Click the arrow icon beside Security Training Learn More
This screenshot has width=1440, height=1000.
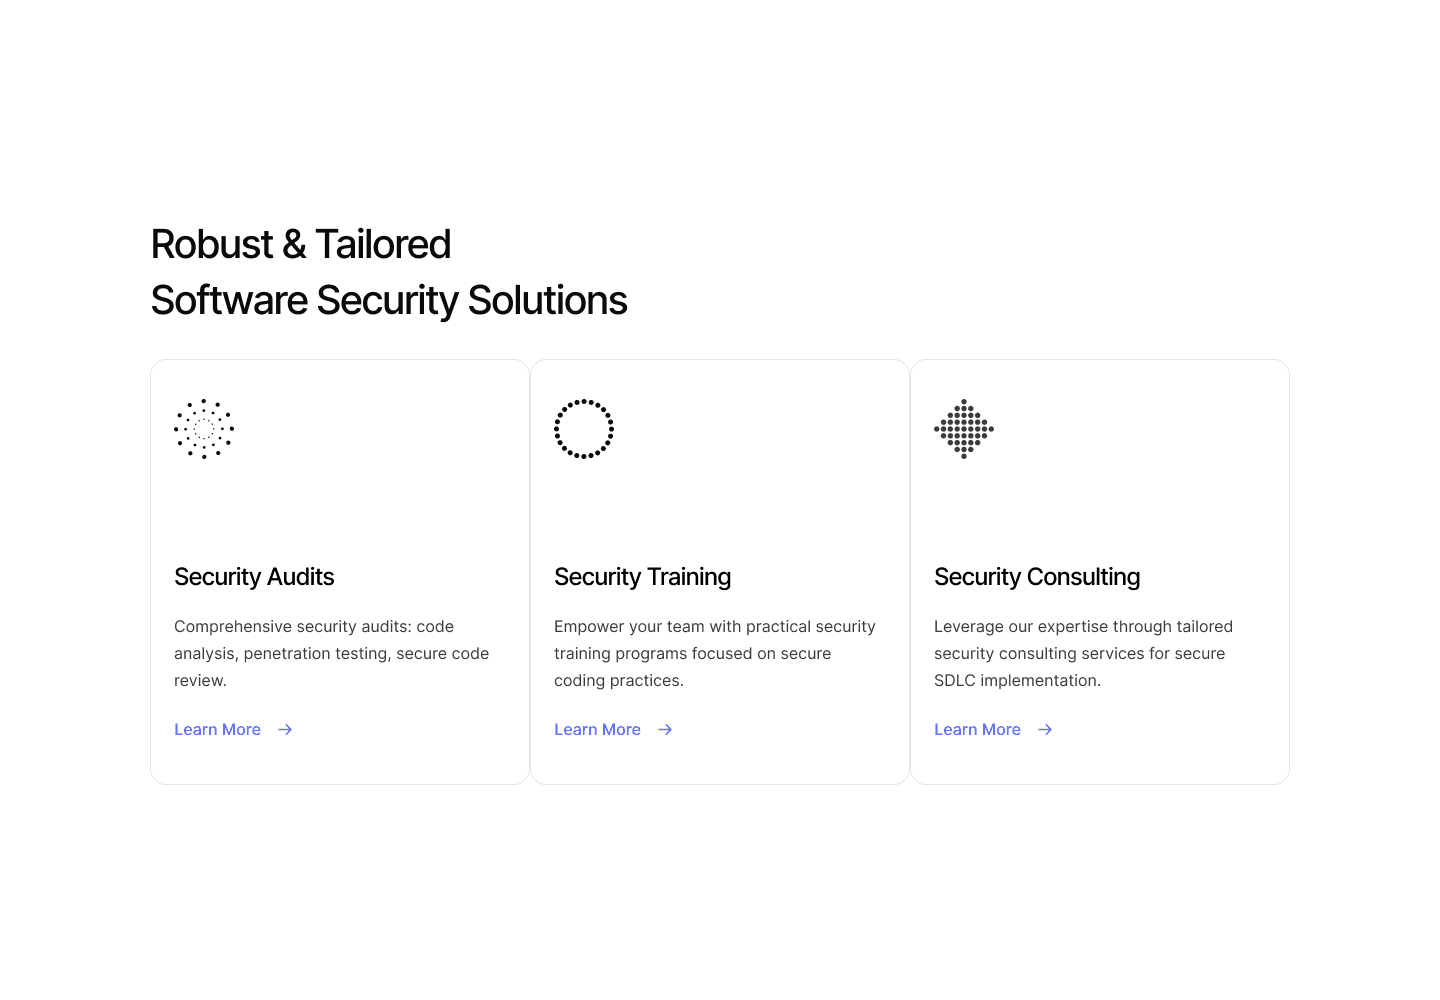pos(665,730)
